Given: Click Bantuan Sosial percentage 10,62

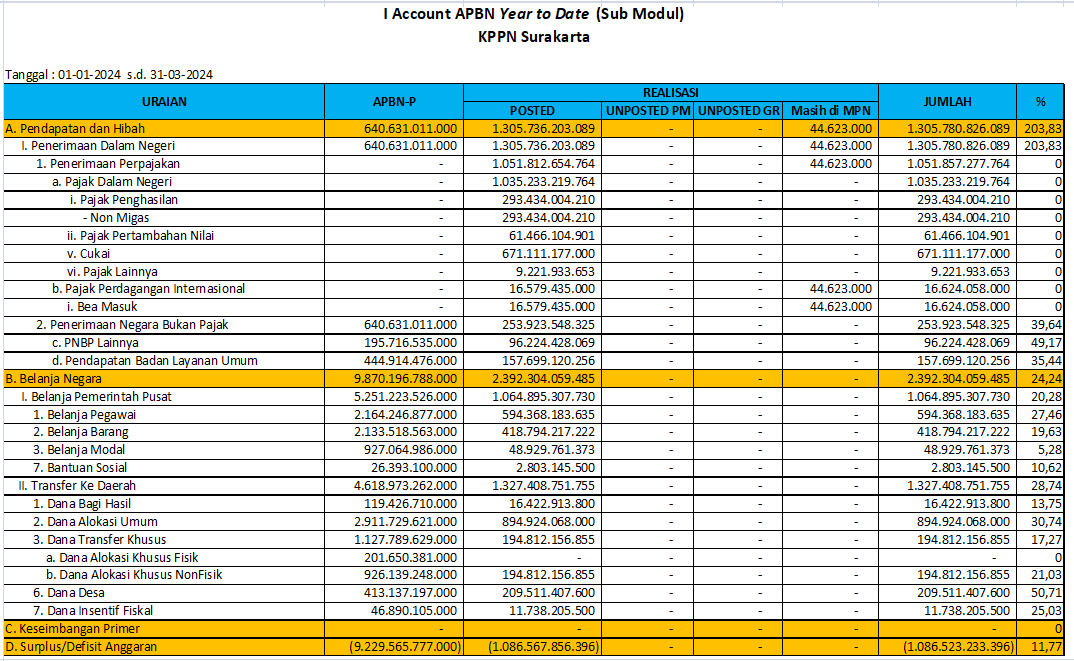Looking at the screenshot, I should pyautogui.click(x=1047, y=467).
